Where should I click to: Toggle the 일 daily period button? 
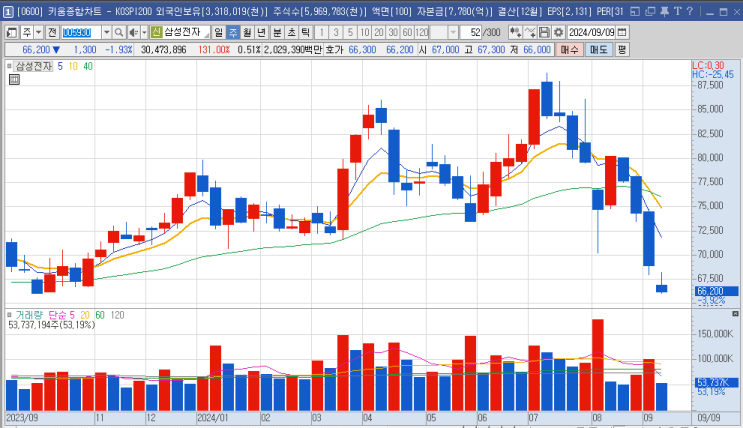[218, 32]
